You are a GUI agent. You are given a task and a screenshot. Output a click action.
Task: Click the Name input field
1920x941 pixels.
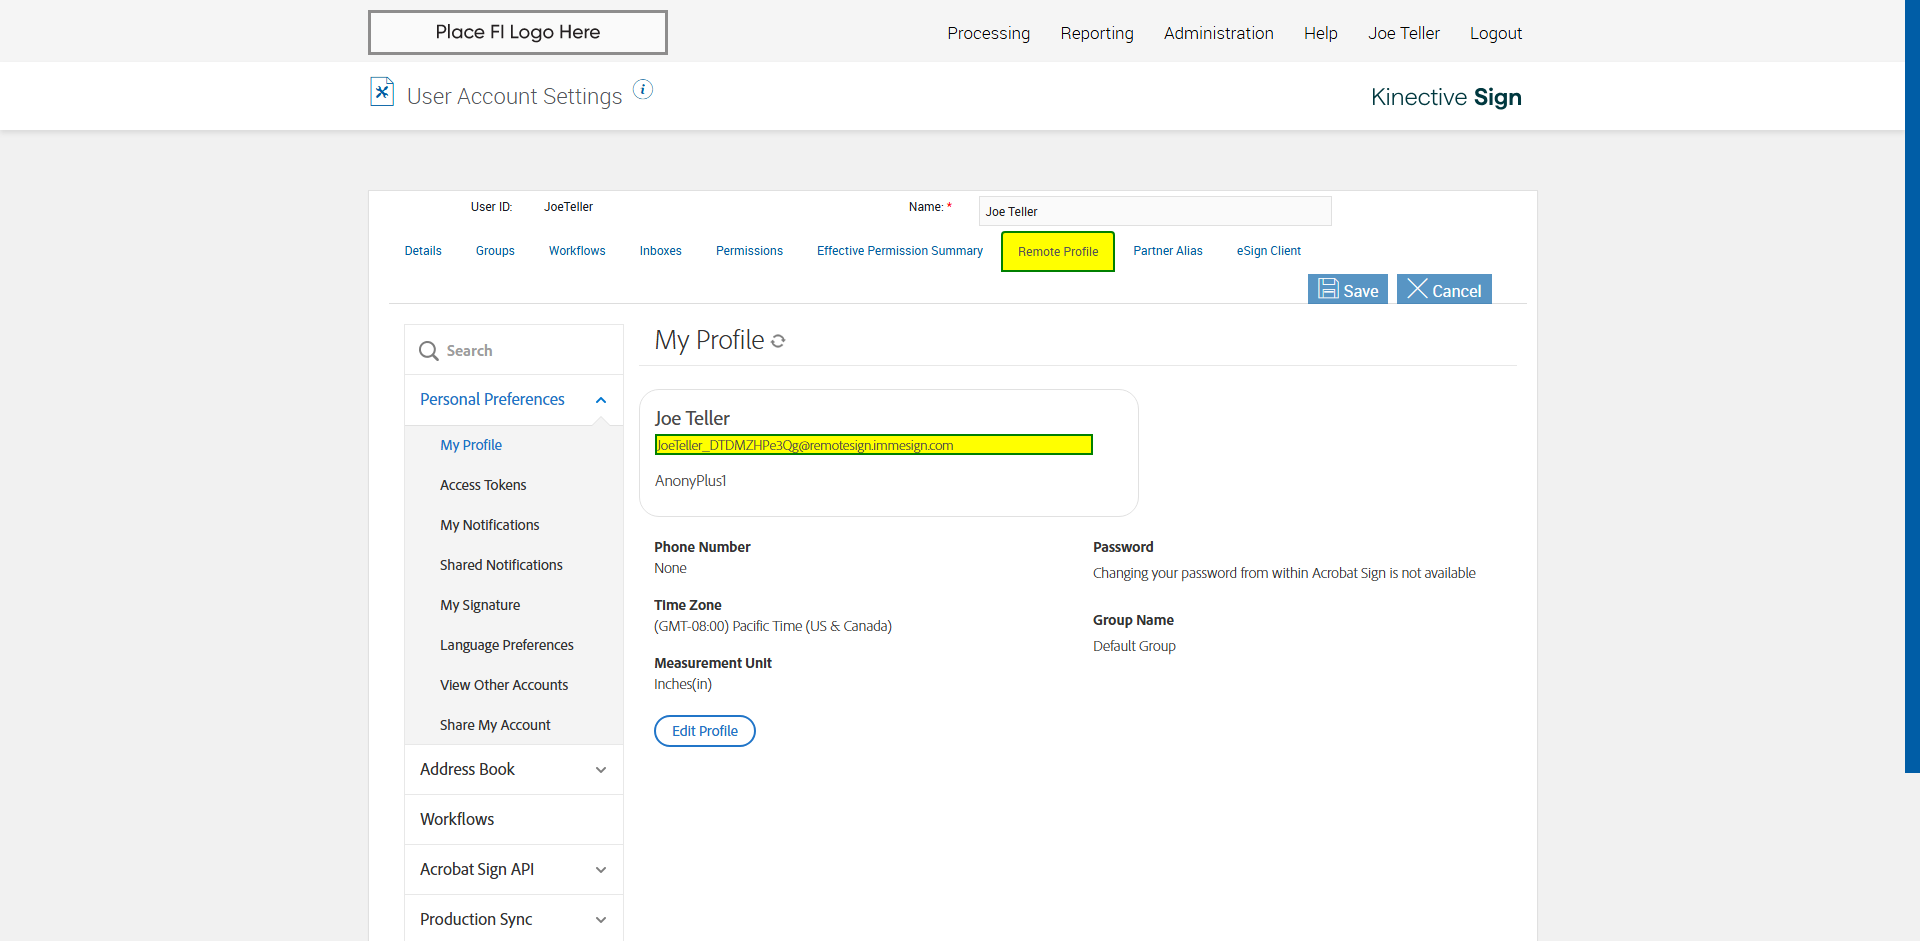pyautogui.click(x=1155, y=211)
